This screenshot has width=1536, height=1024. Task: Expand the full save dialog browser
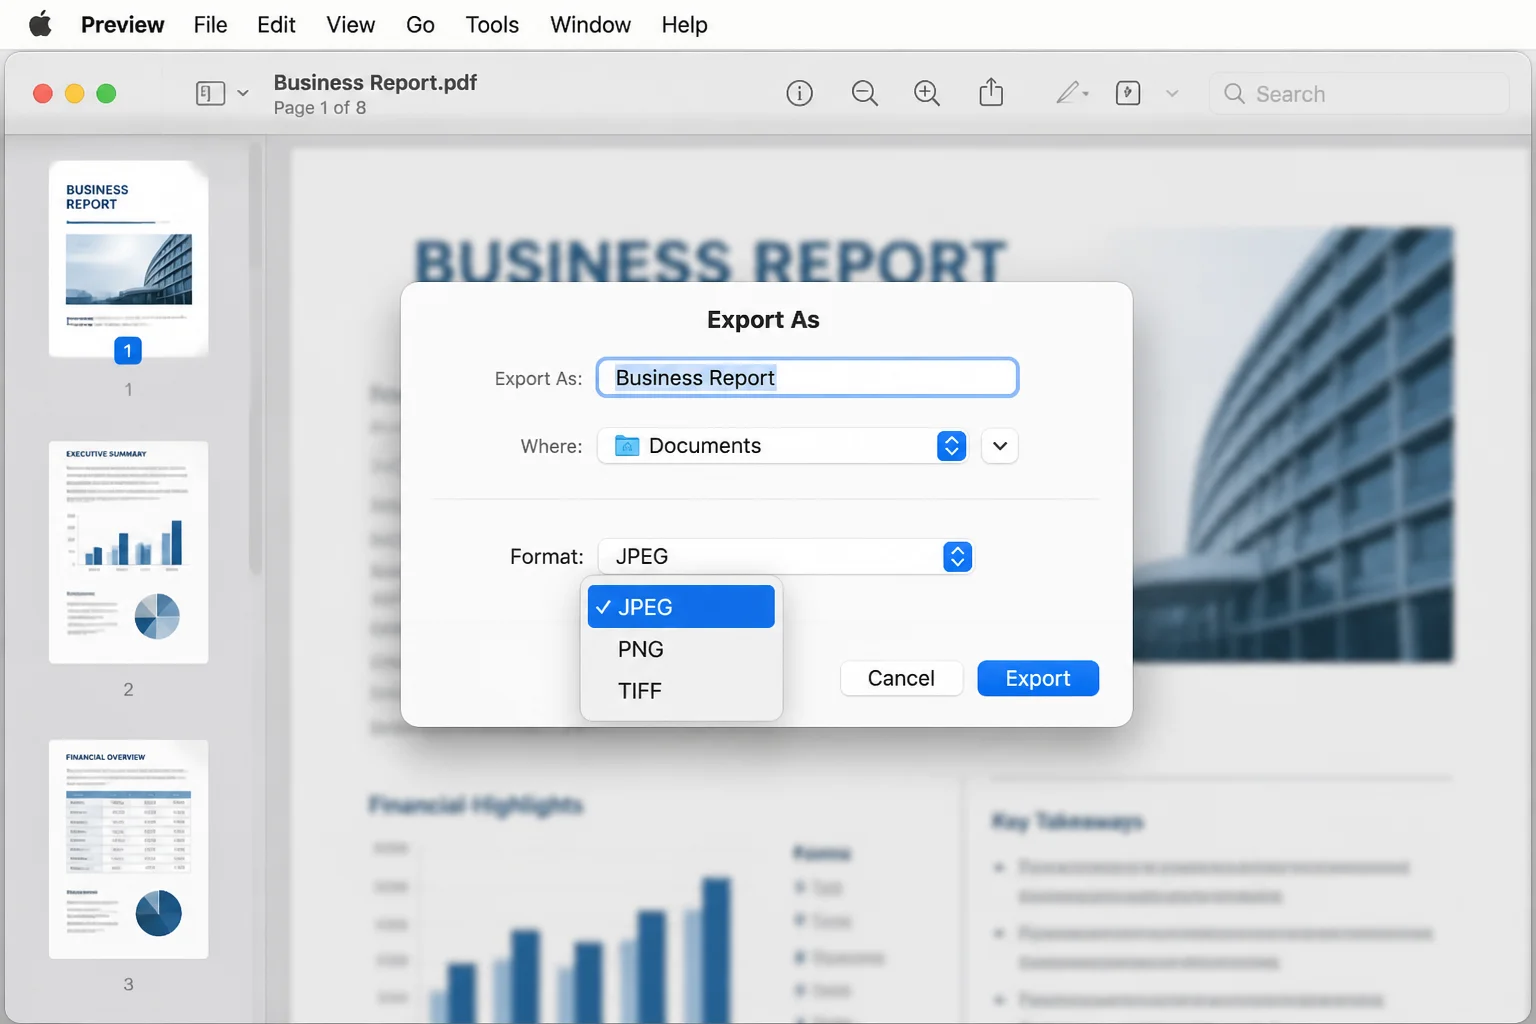tap(1000, 446)
